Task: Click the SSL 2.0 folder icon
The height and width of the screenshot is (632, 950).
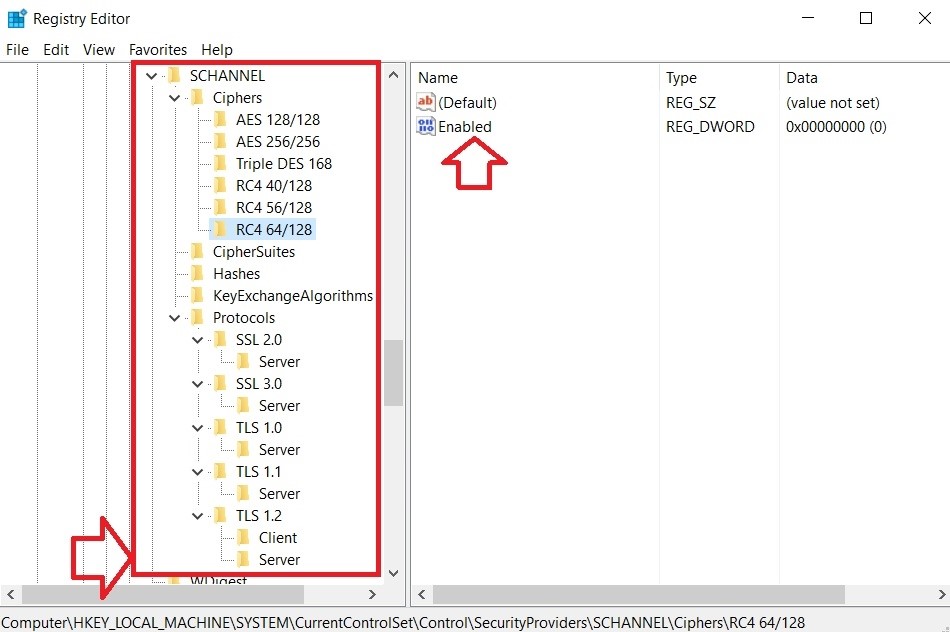Action: point(221,339)
